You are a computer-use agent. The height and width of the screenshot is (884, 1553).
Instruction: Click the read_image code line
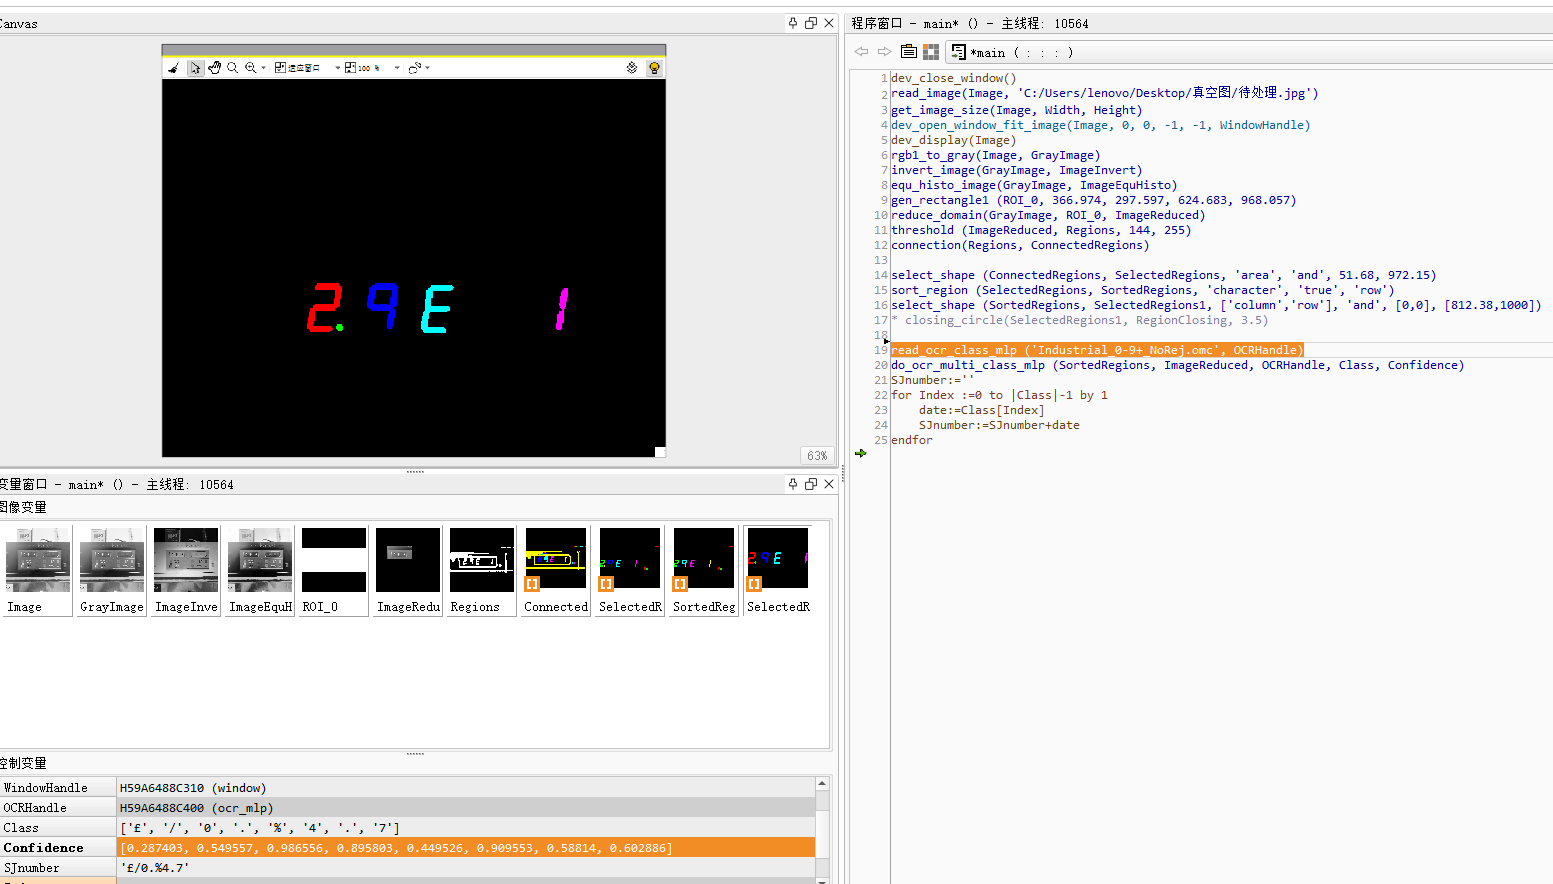click(1105, 93)
